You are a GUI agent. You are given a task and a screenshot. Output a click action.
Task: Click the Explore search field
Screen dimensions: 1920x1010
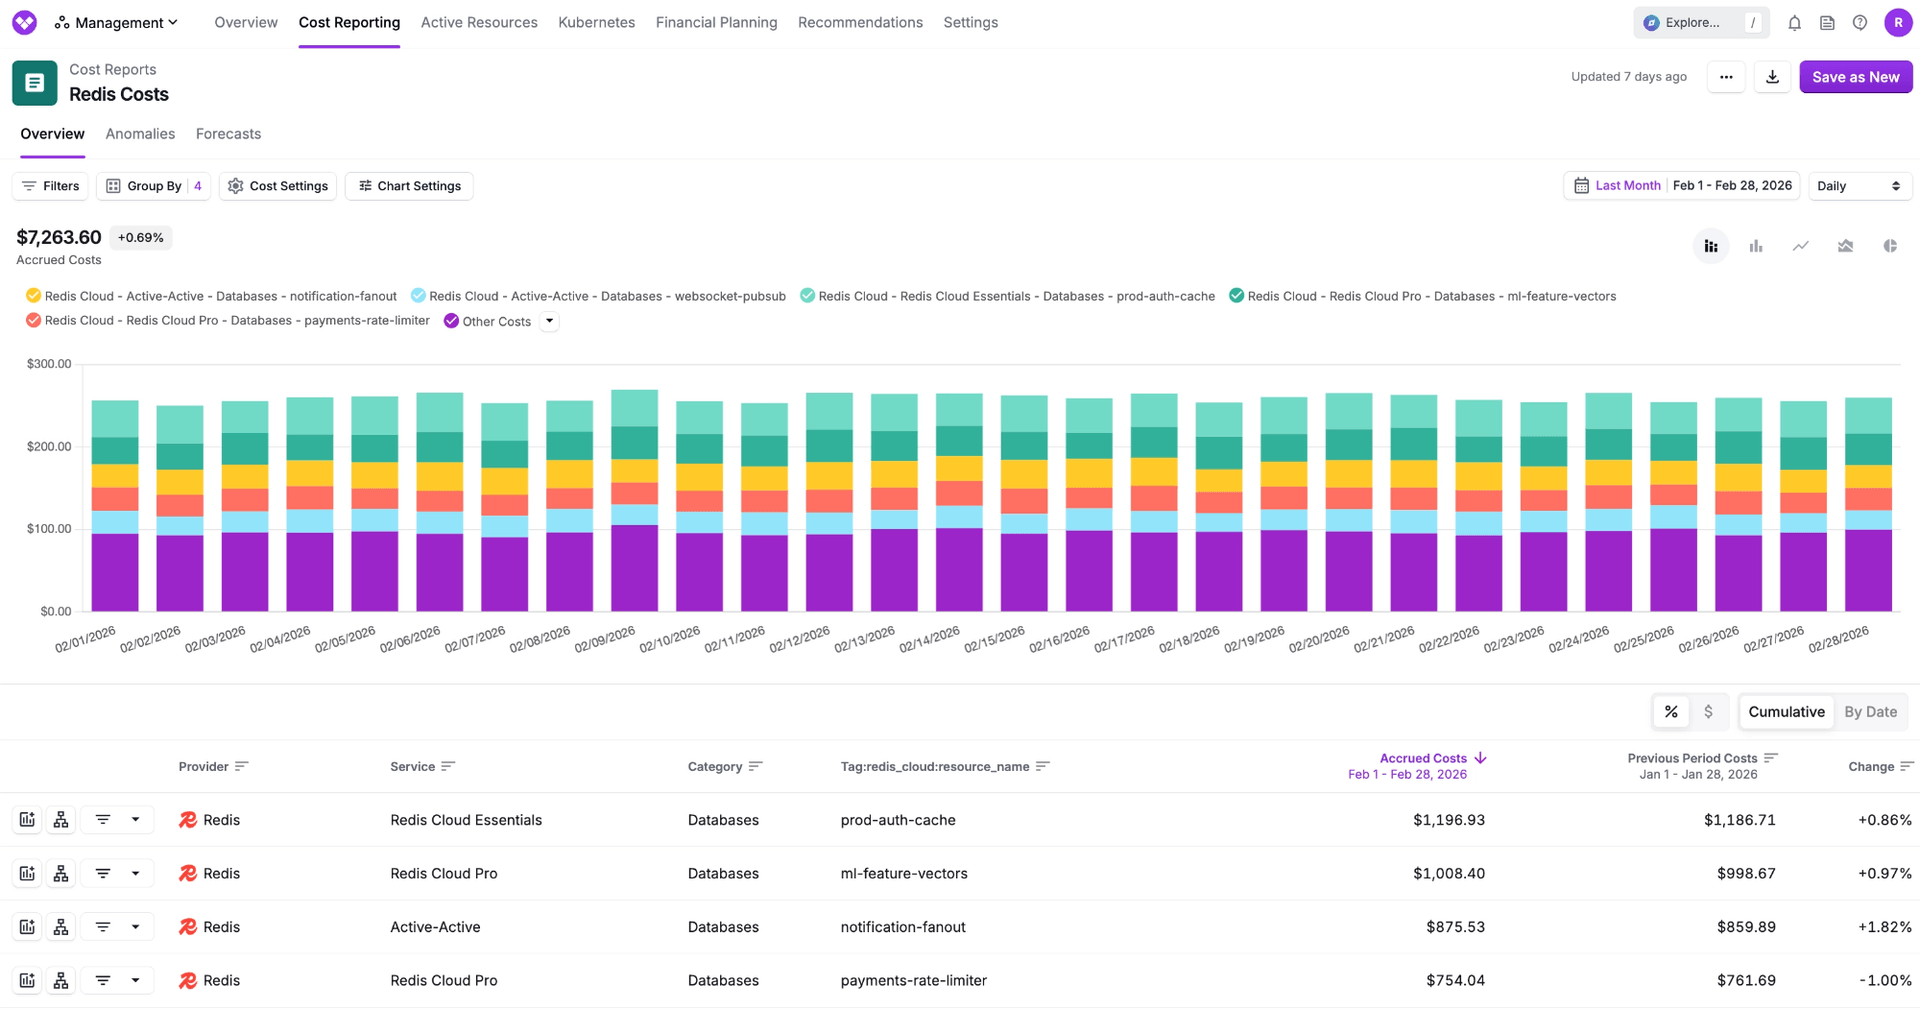[x=1700, y=22]
